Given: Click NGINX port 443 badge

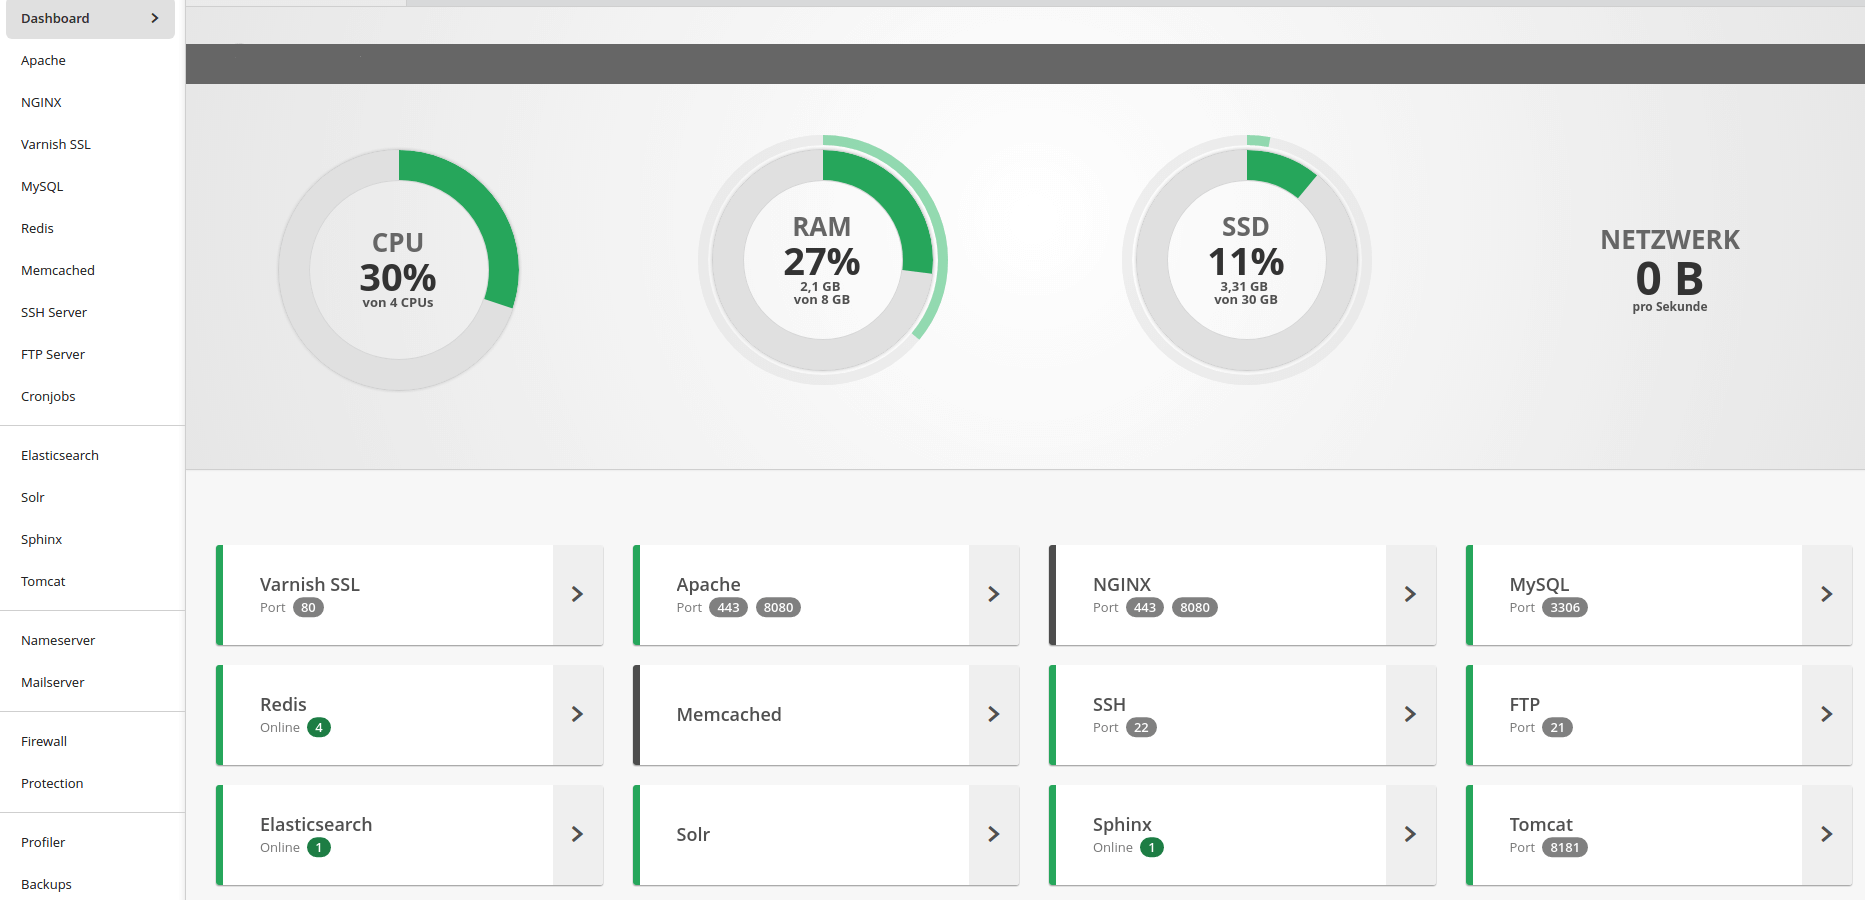Looking at the screenshot, I should click(1145, 607).
